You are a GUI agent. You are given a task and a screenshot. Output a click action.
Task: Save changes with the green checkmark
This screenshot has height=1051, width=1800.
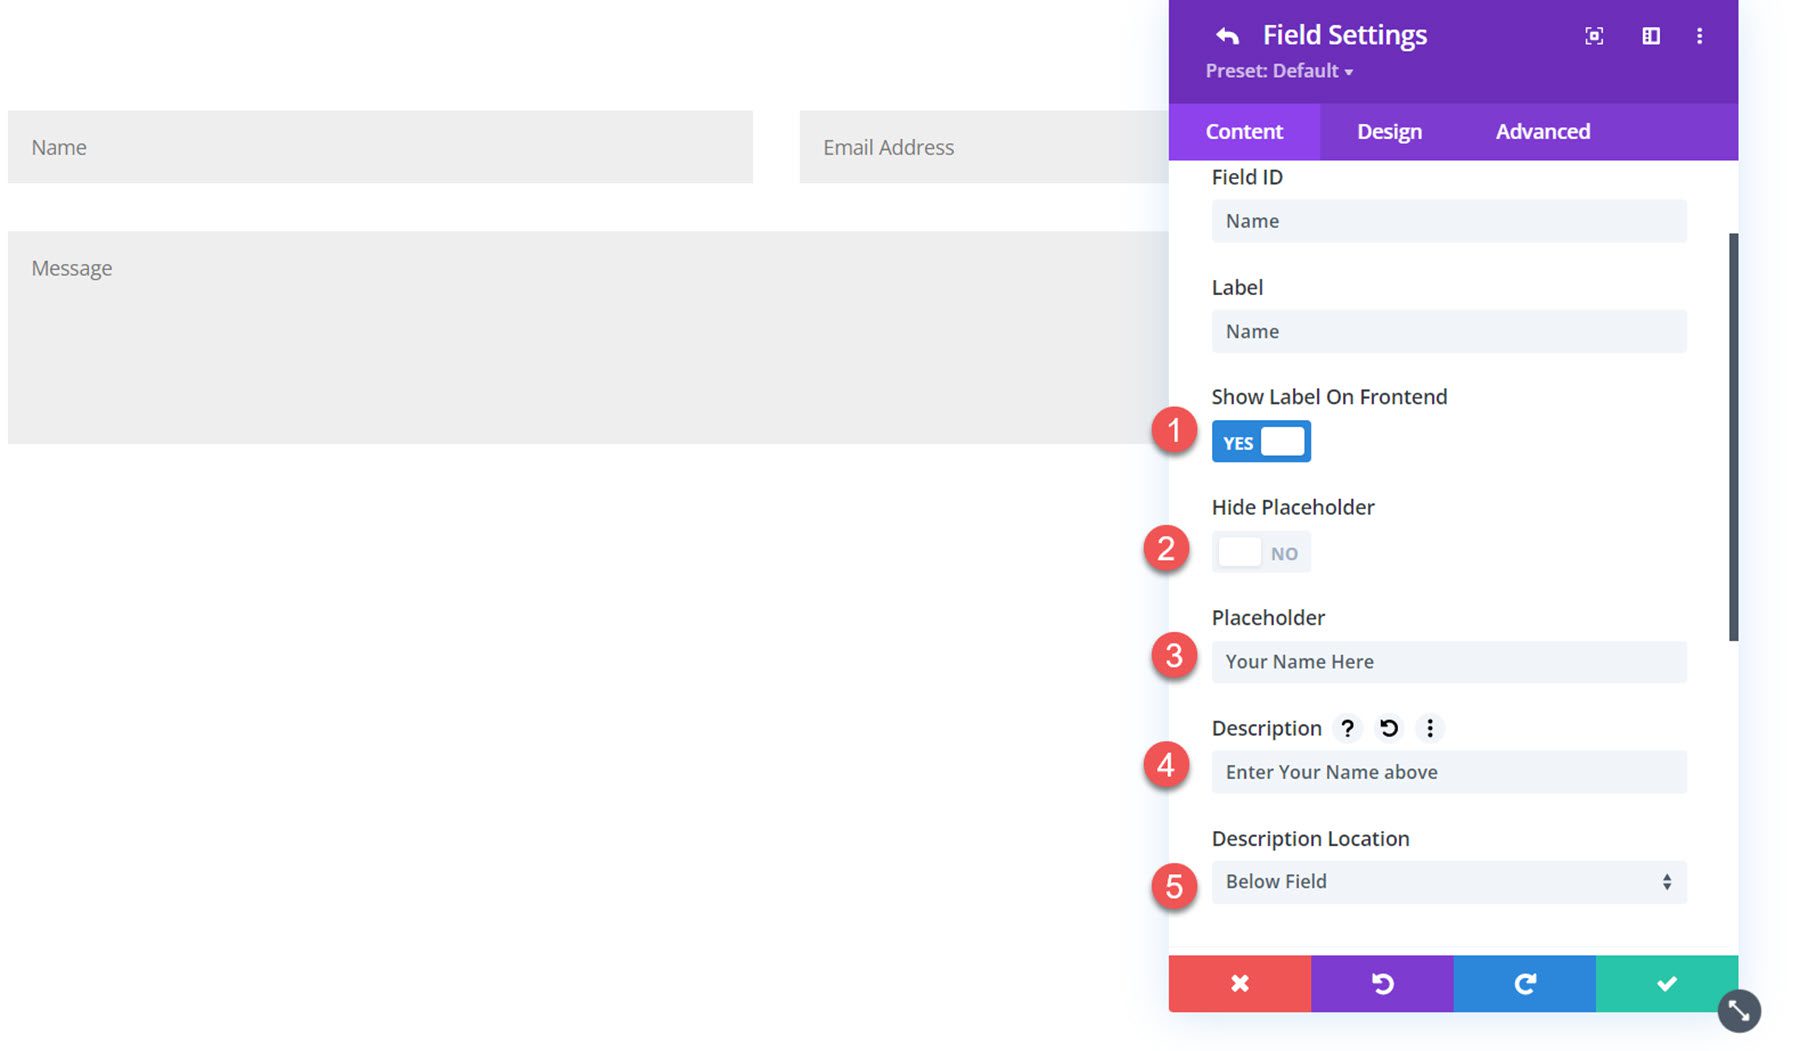click(x=1665, y=983)
